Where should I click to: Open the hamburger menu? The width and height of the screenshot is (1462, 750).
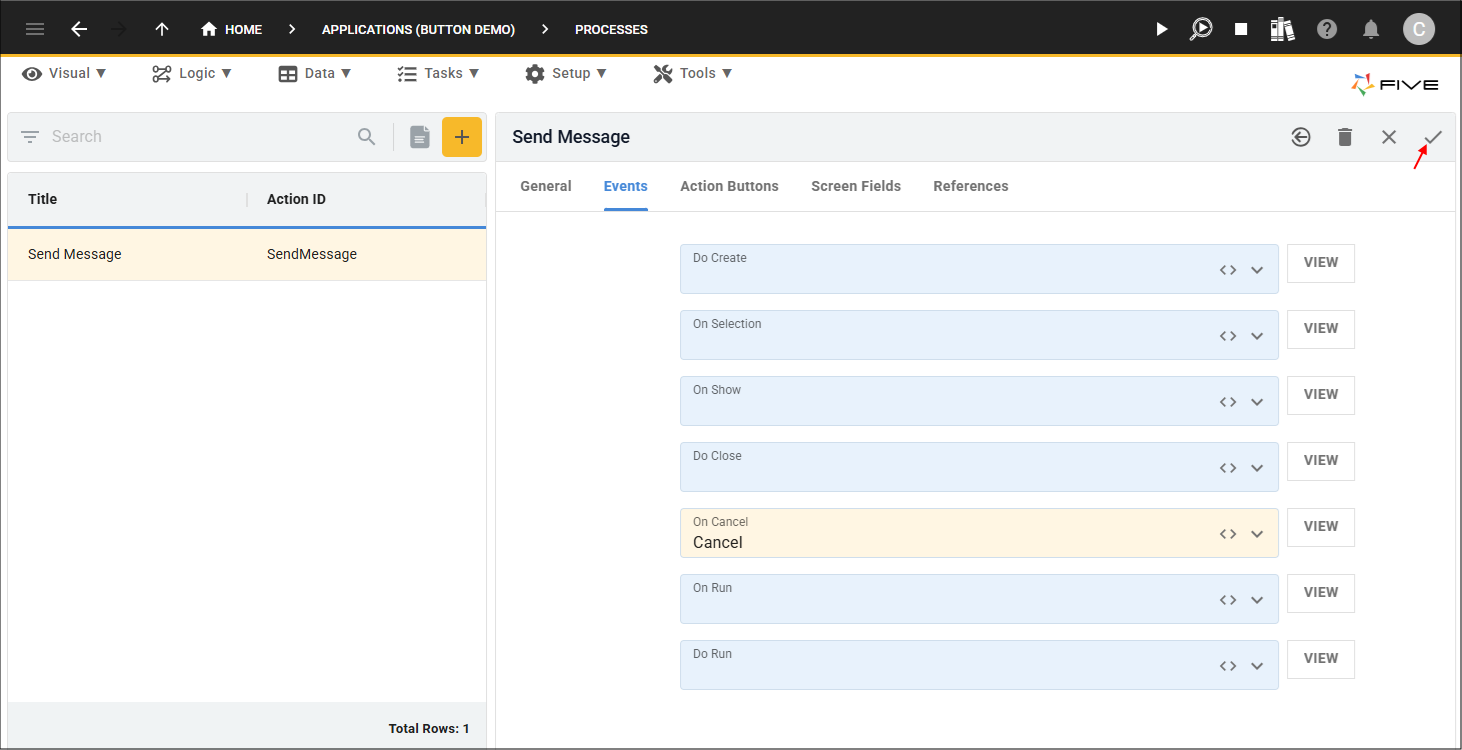[35, 29]
